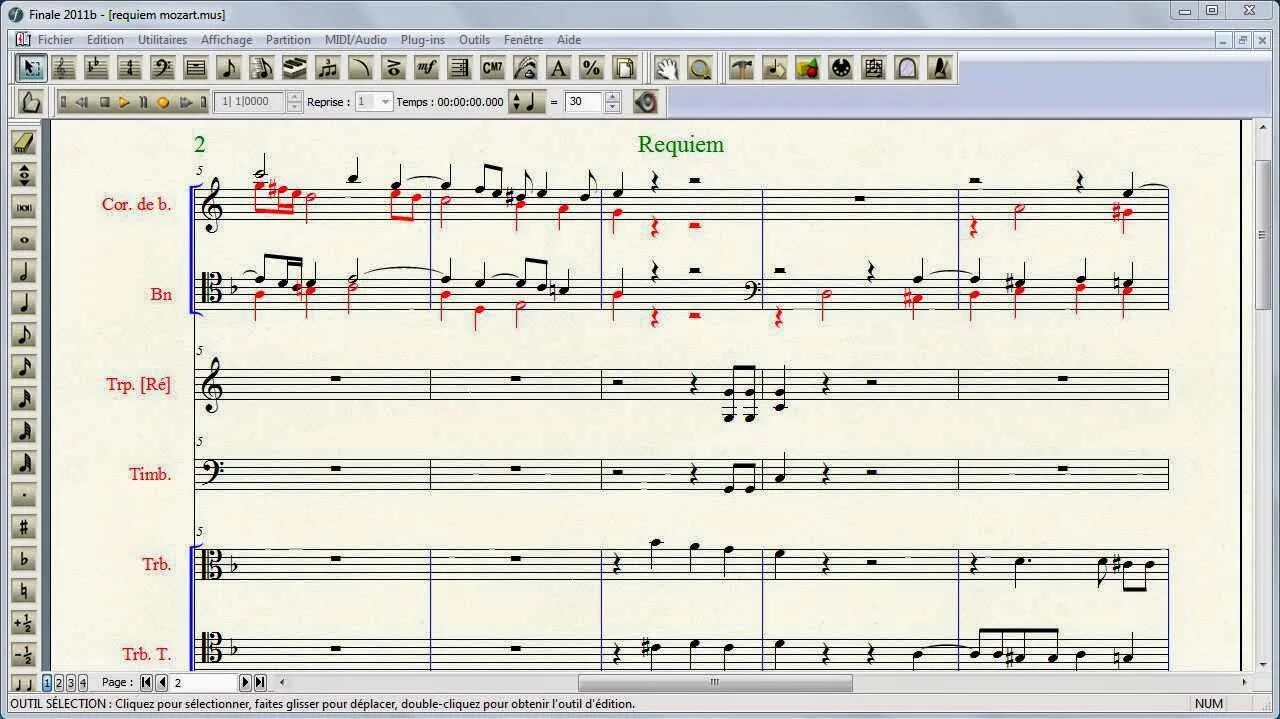Go to the next page arrow
The height and width of the screenshot is (719, 1280).
(x=245, y=683)
